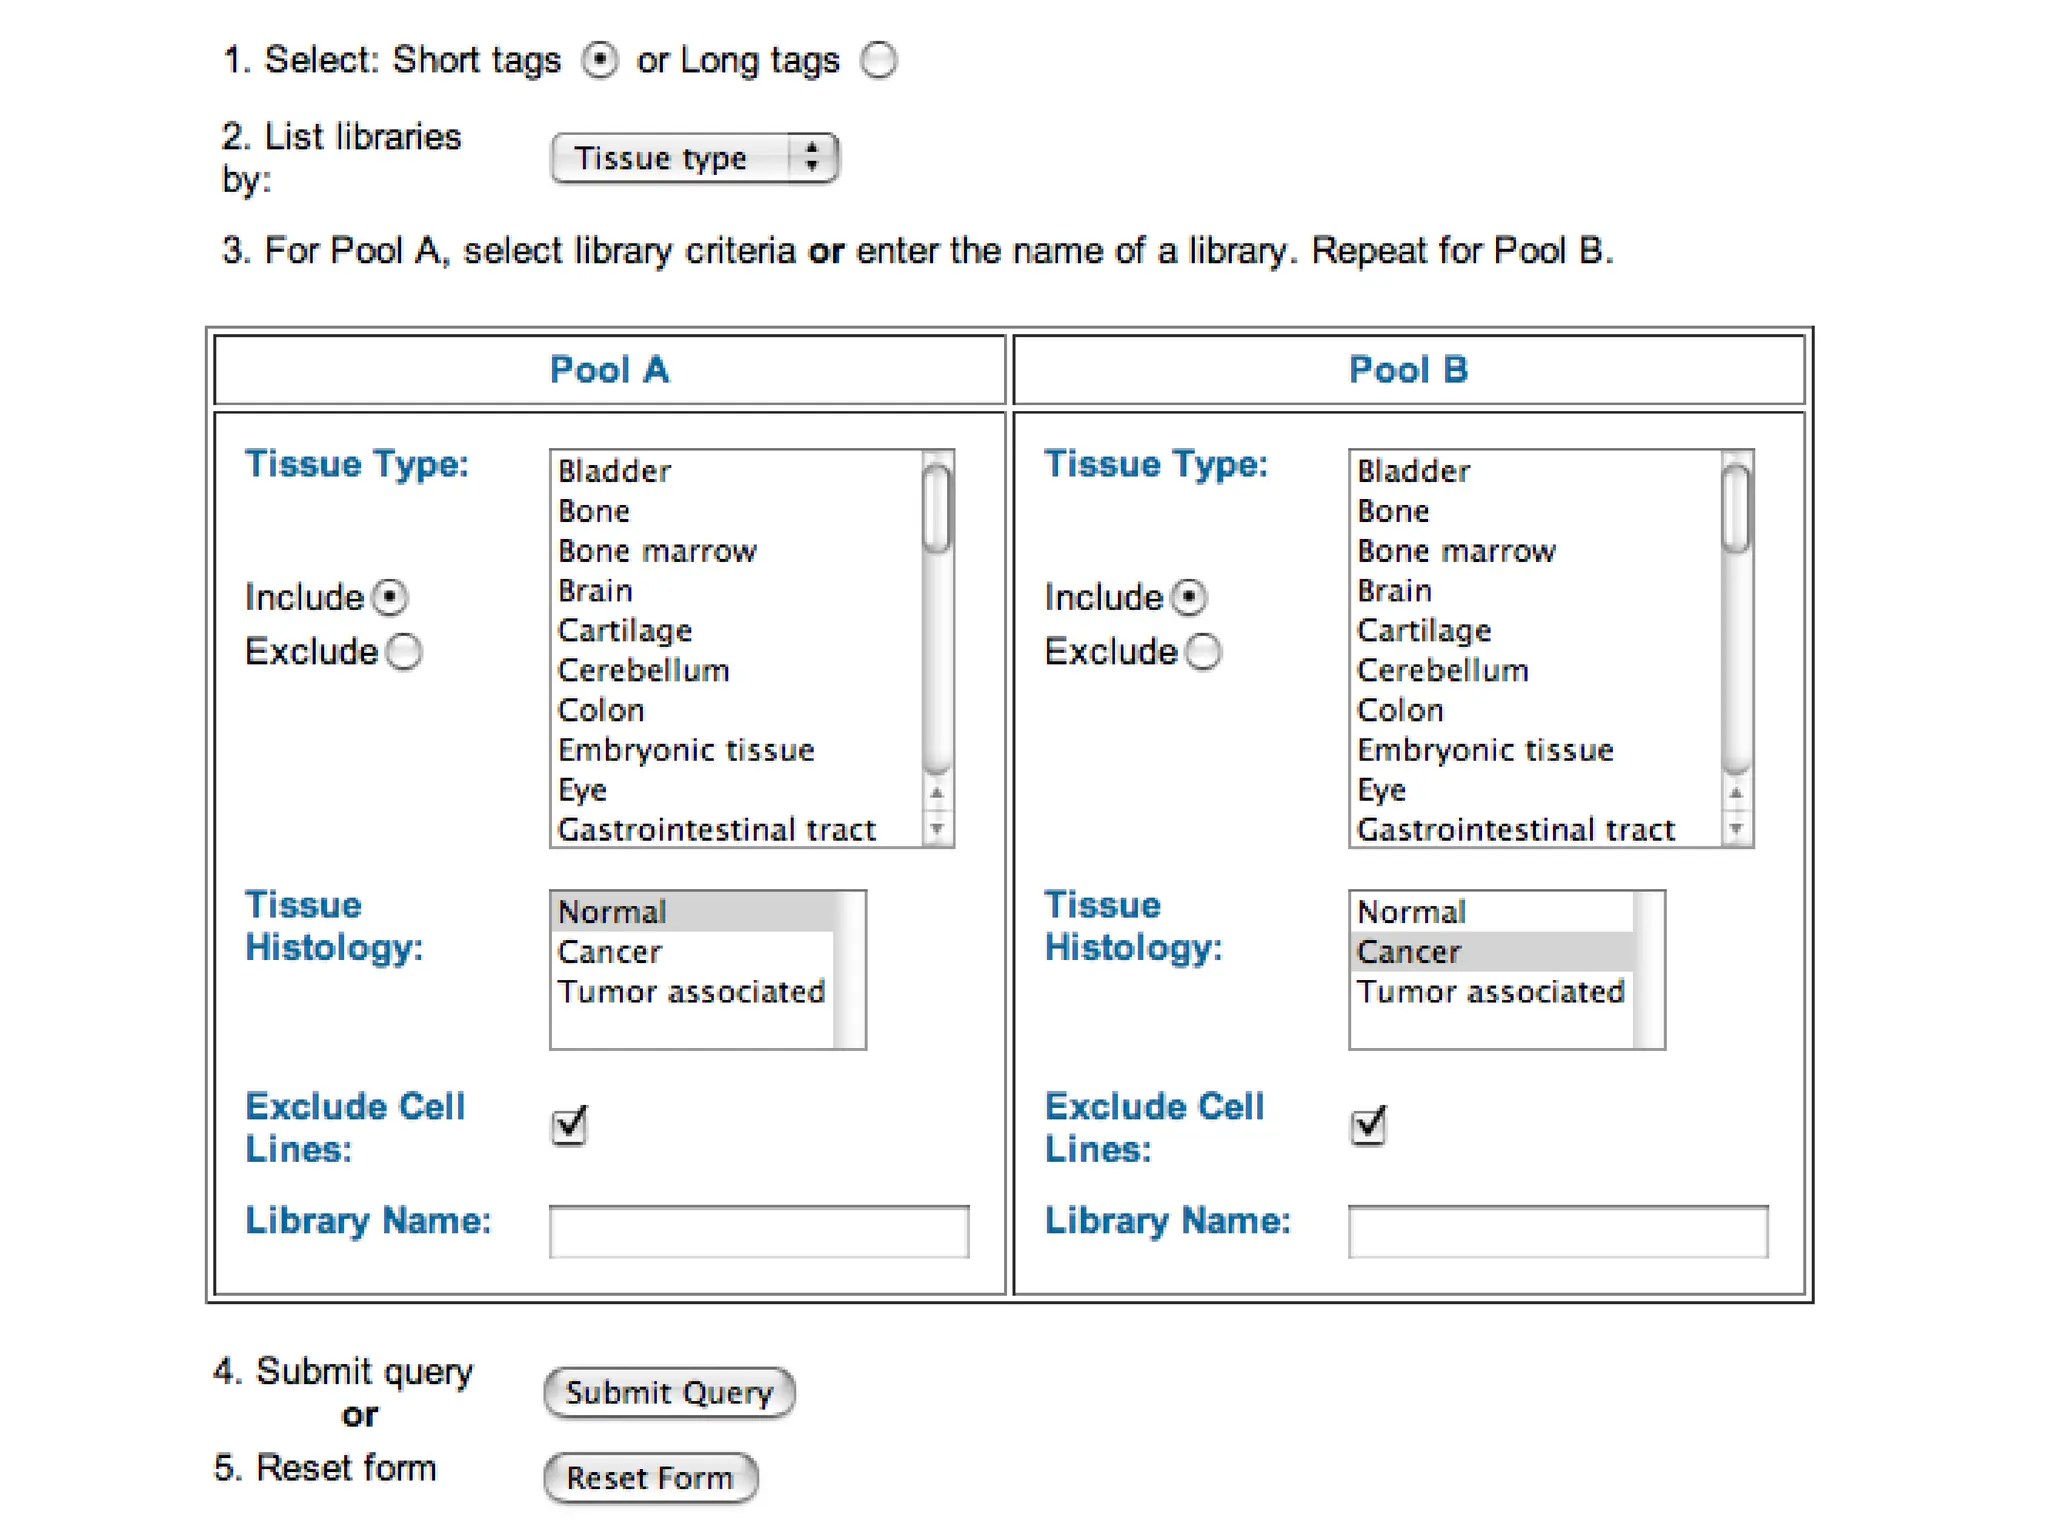
Task: Select Normal in Pool B histology list
Action: pyautogui.click(x=1410, y=912)
